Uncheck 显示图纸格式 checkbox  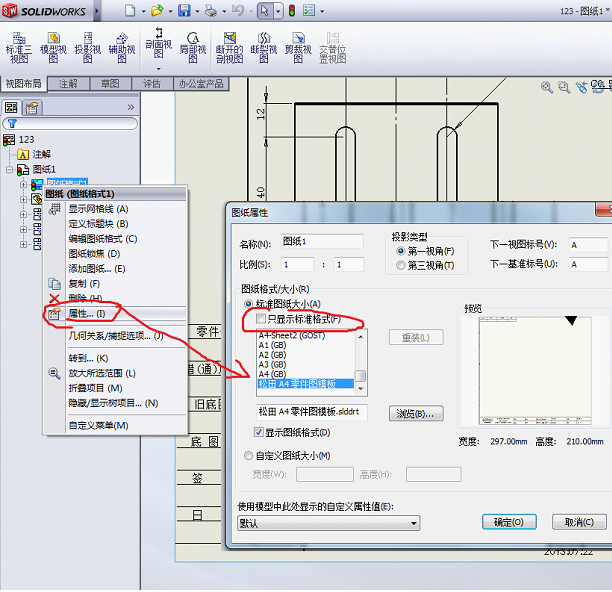(x=258, y=432)
